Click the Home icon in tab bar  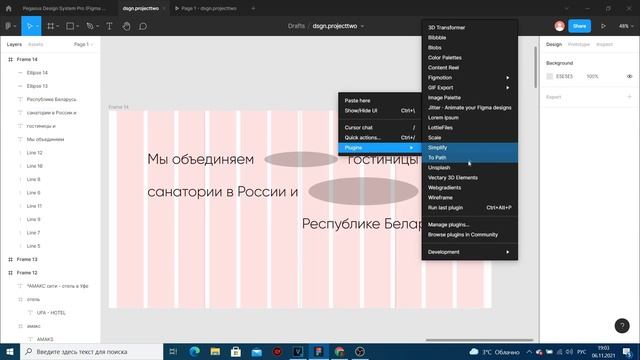(9, 8)
